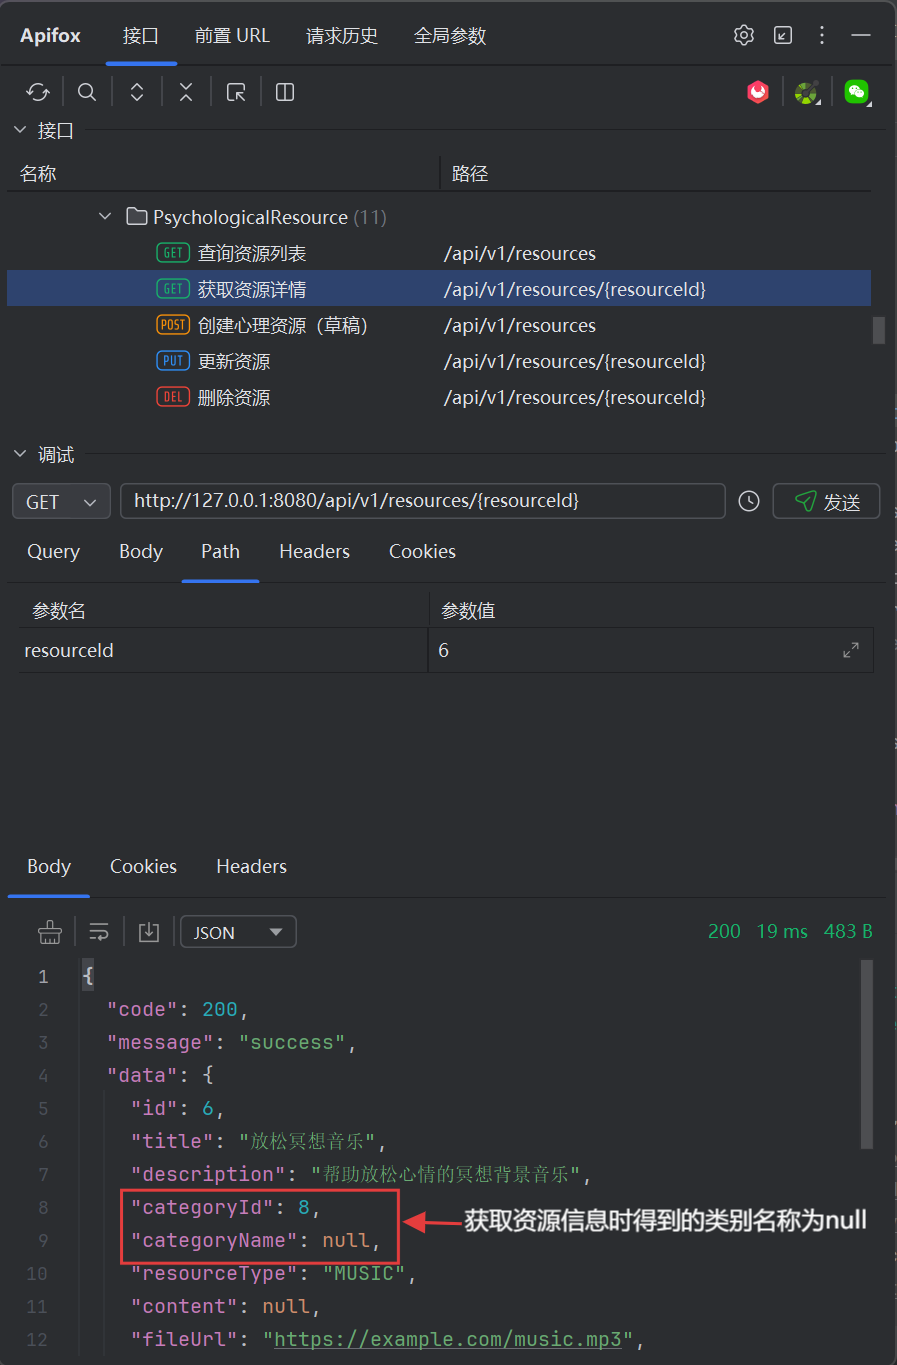Open the GET method dropdown
Image resolution: width=897 pixels, height=1365 pixels.
pyautogui.click(x=61, y=501)
